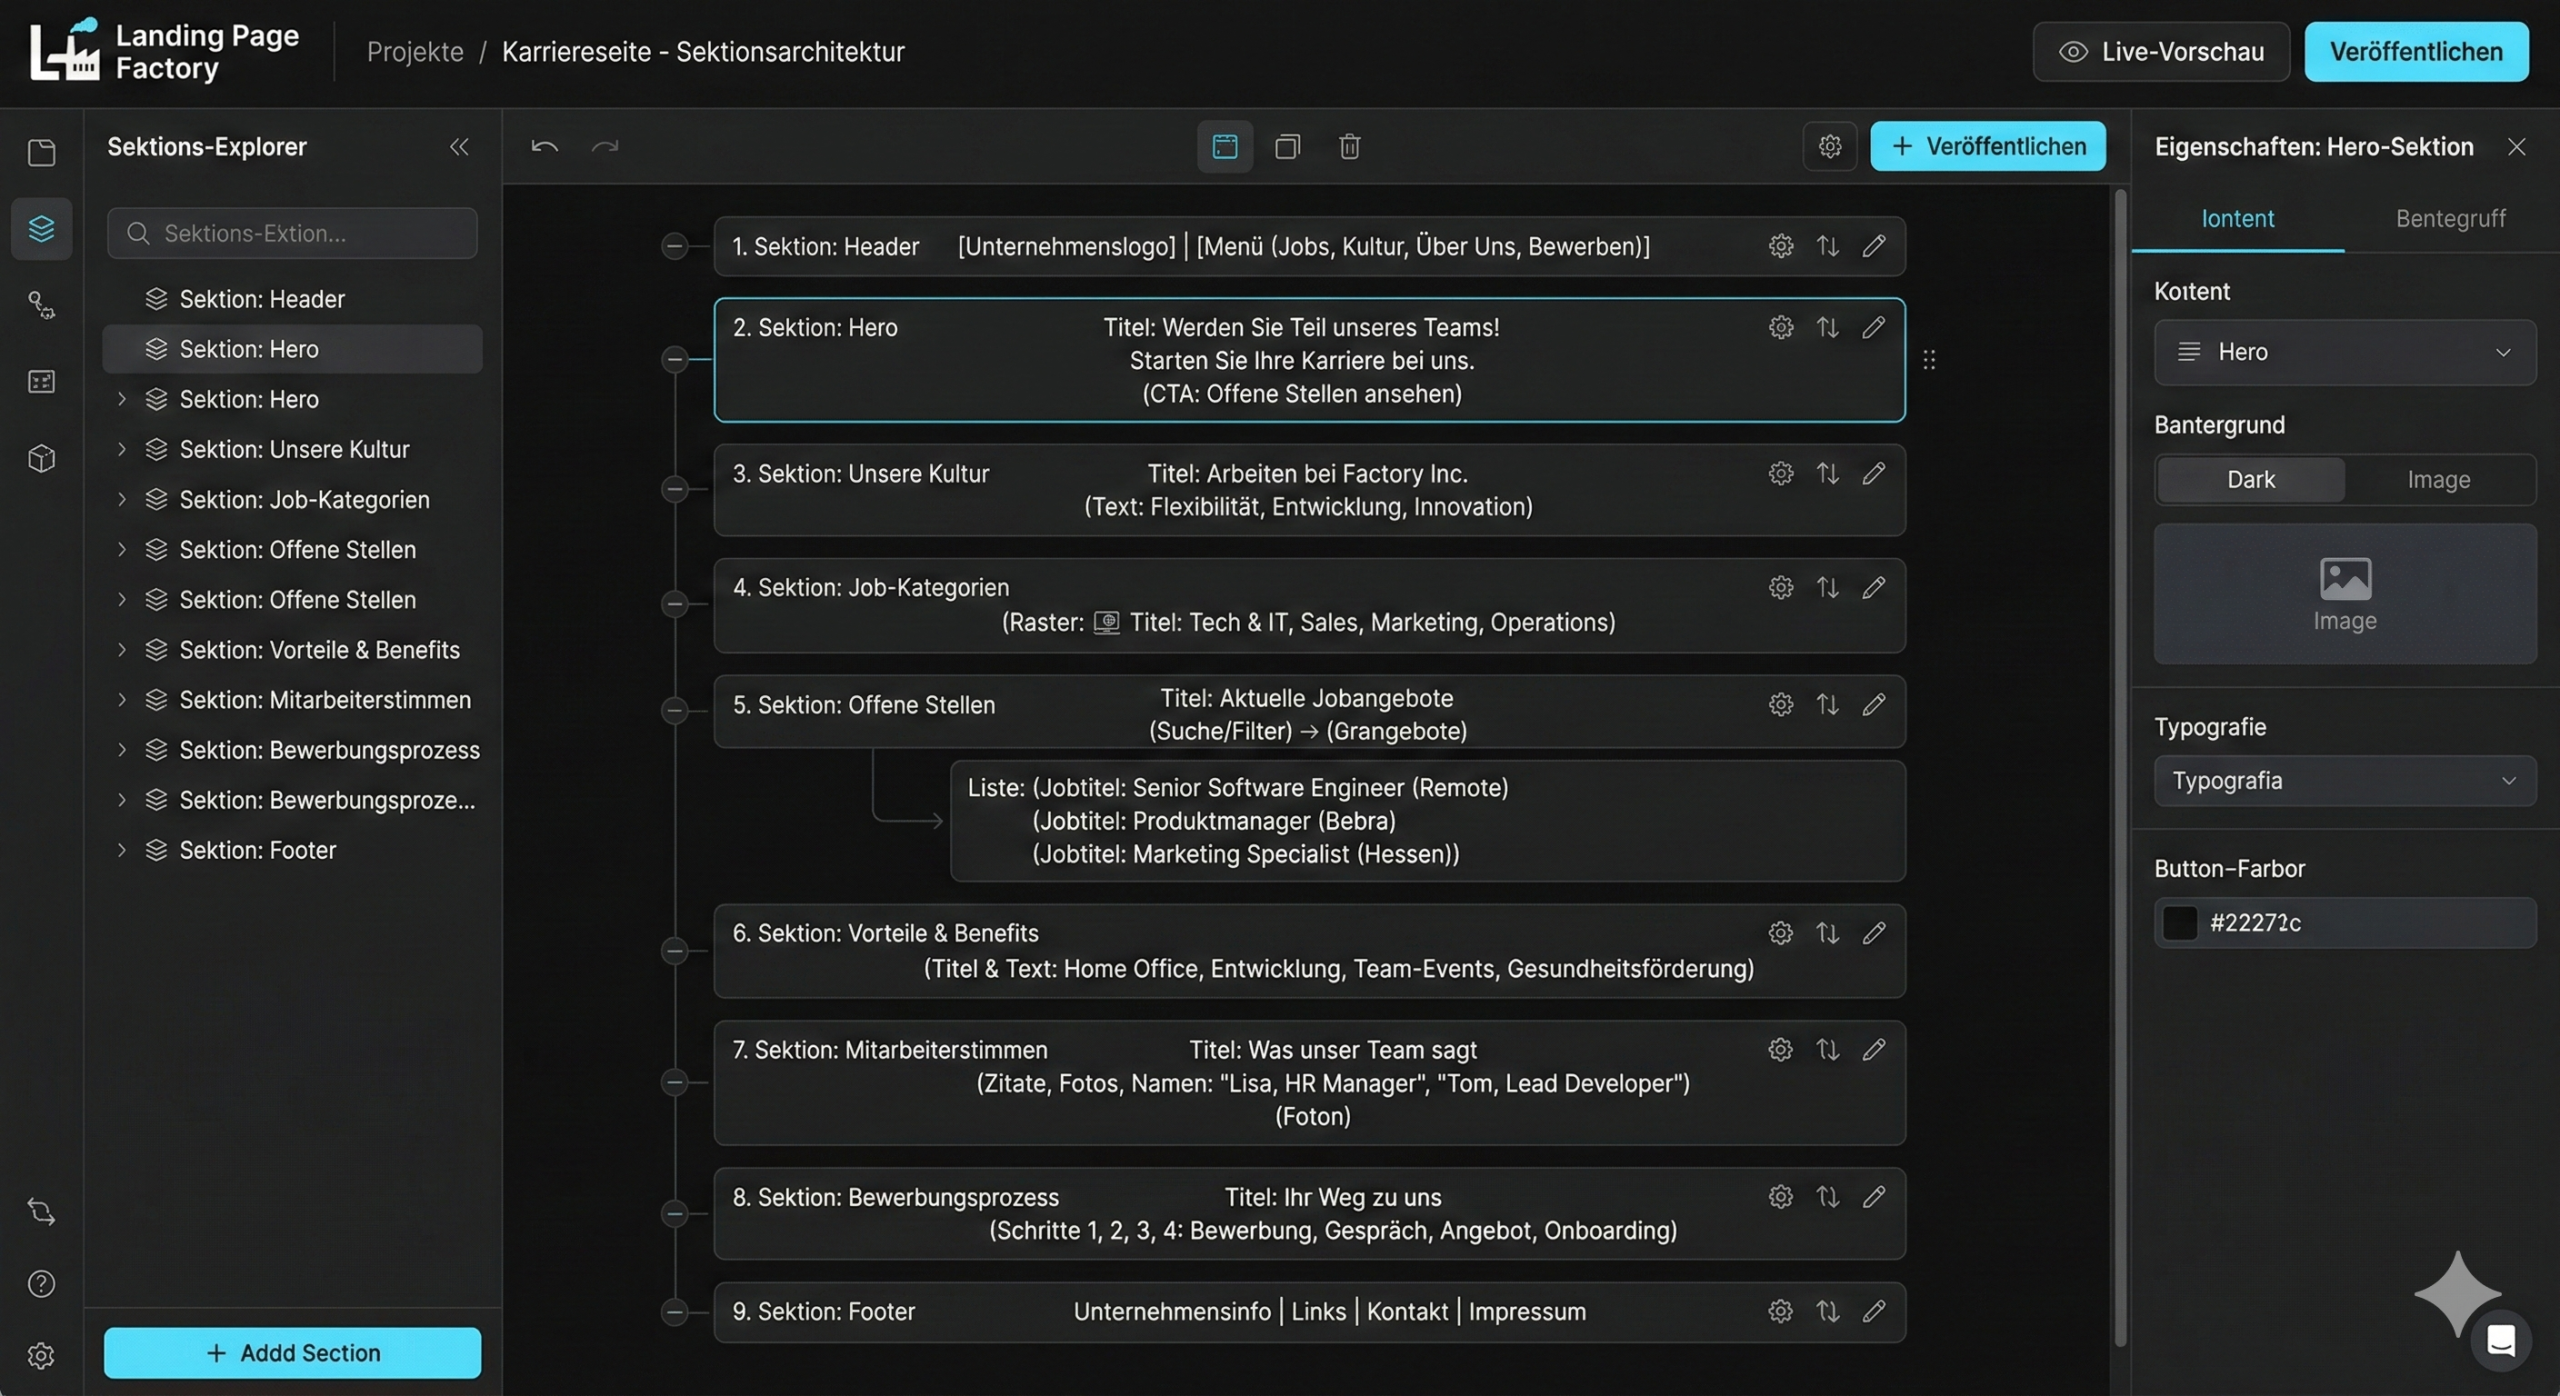
Task: Select the 3D box icon in the sidebar
Action: 41,458
